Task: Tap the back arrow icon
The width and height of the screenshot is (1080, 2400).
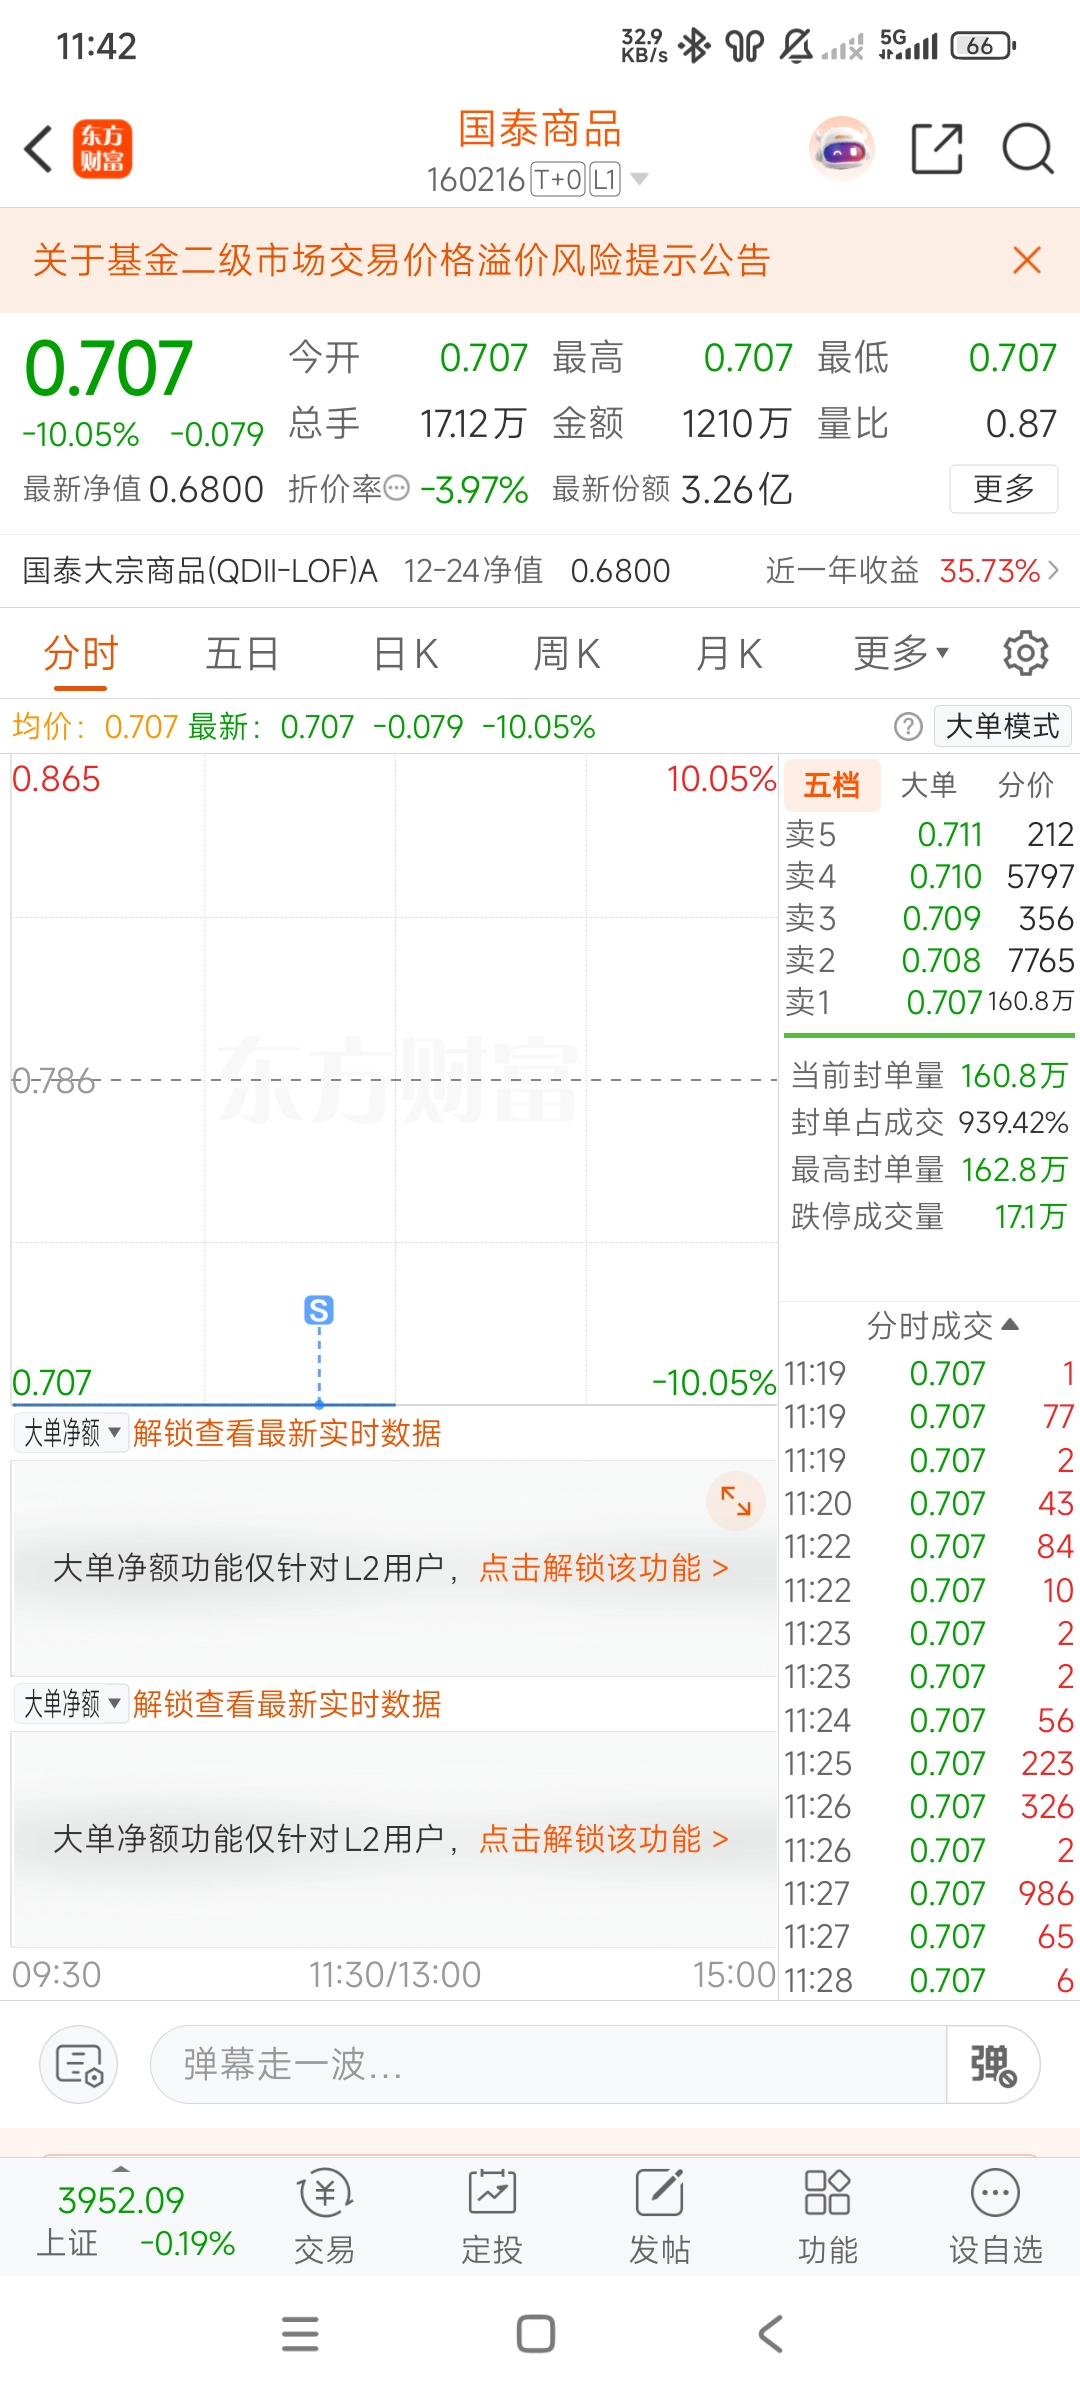Action: tap(39, 149)
